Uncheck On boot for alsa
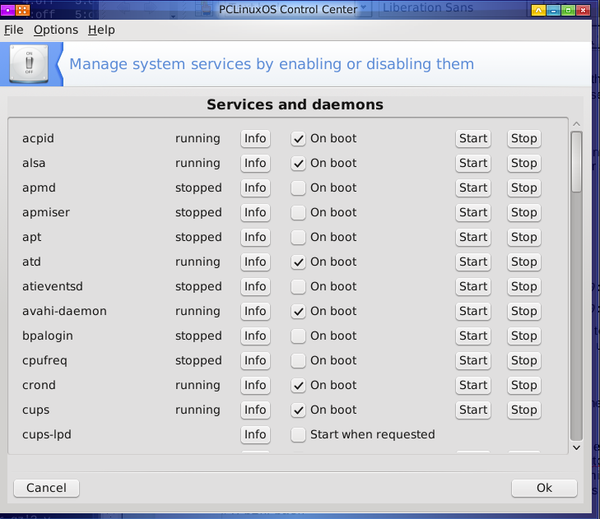This screenshot has height=519, width=600. click(x=298, y=163)
